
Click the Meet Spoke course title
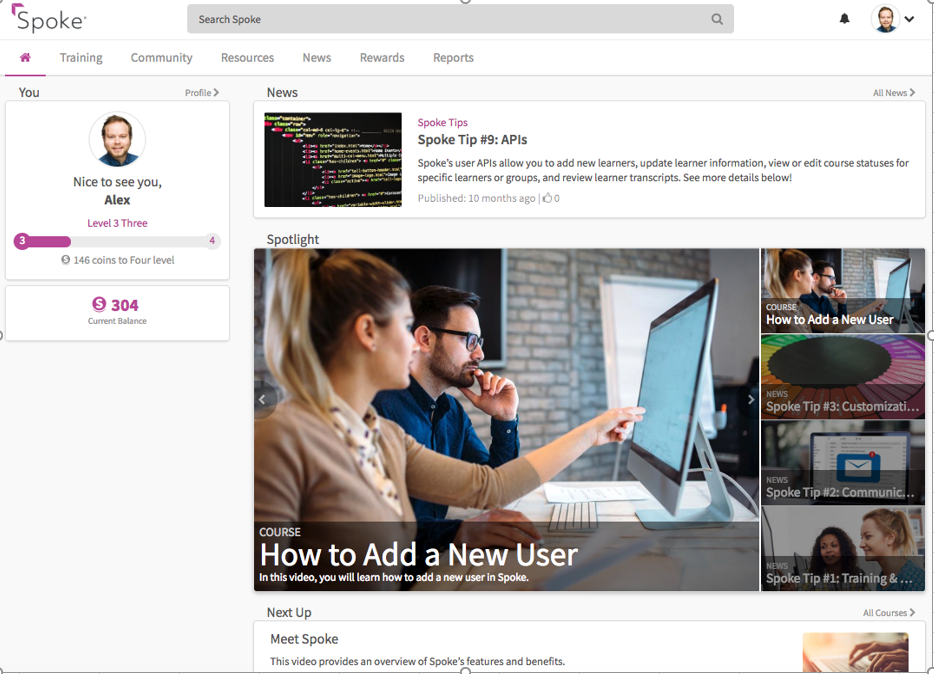[304, 639]
